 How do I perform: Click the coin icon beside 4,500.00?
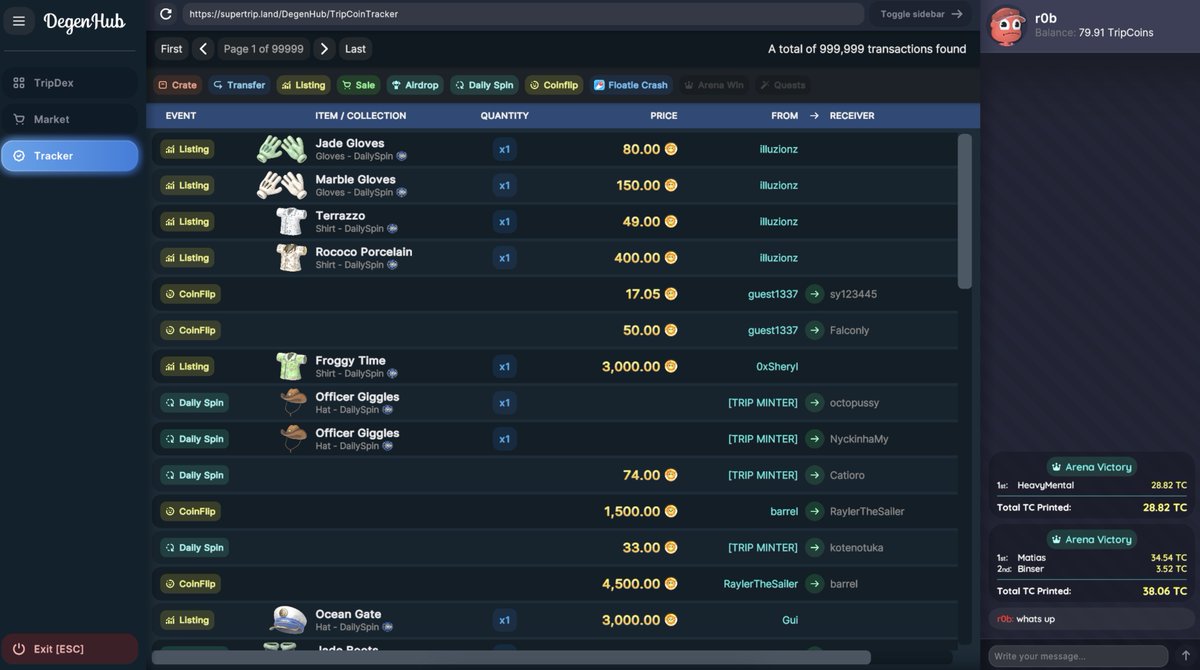tap(671, 584)
